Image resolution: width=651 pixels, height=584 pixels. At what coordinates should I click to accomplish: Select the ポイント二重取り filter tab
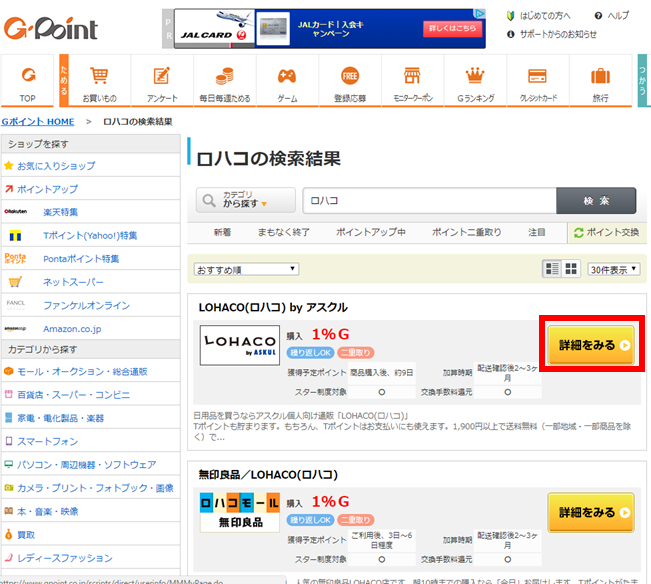(x=467, y=232)
